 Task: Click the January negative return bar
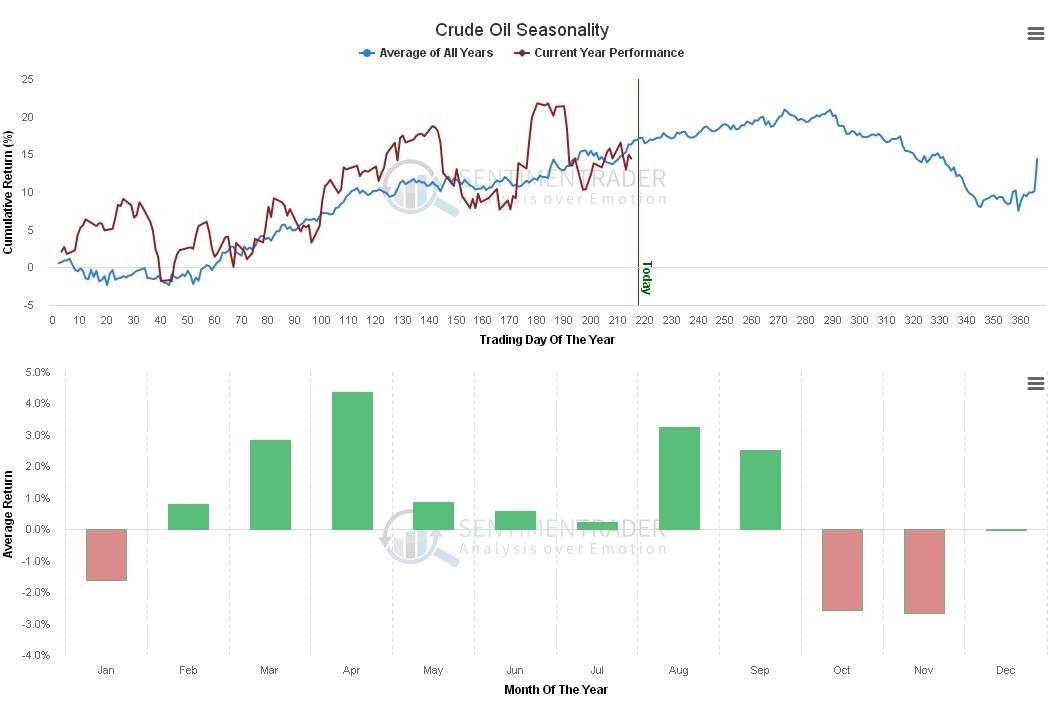pos(106,554)
